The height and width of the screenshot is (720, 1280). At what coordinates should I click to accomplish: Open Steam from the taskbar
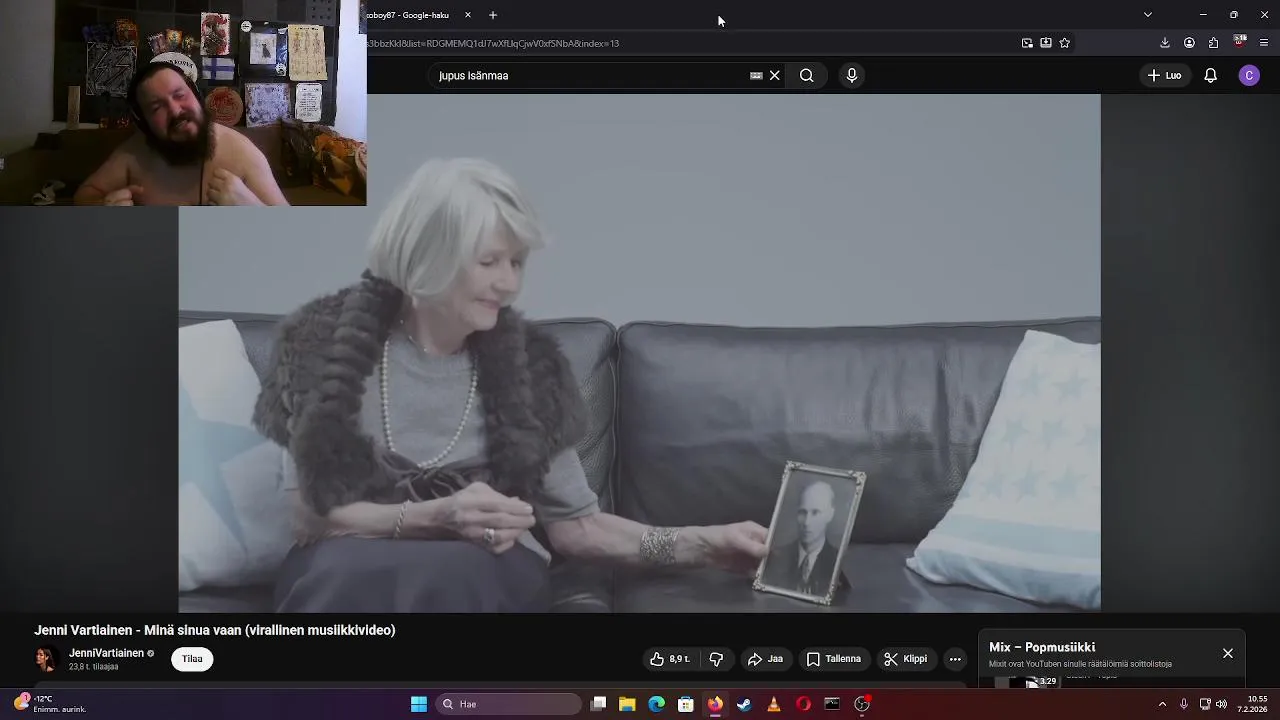pyautogui.click(x=744, y=704)
